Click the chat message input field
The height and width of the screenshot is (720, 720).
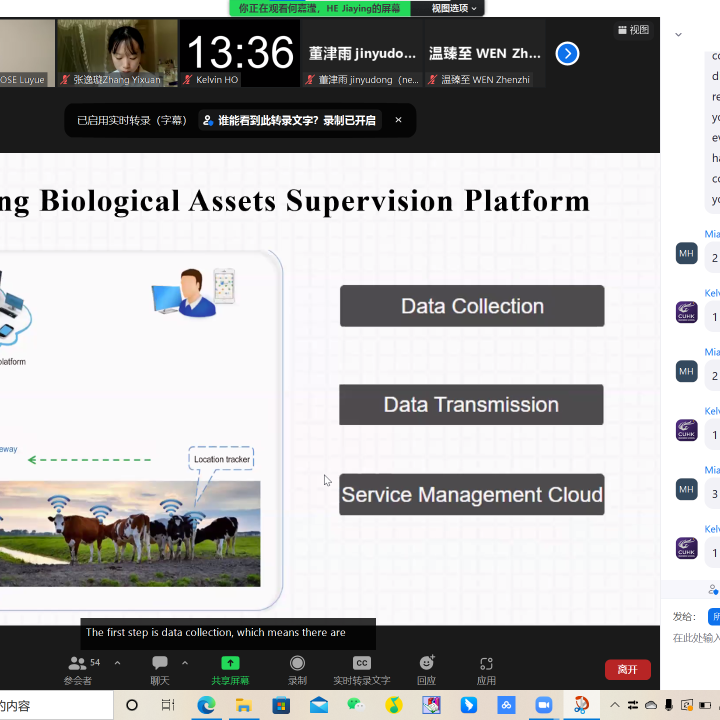695,638
